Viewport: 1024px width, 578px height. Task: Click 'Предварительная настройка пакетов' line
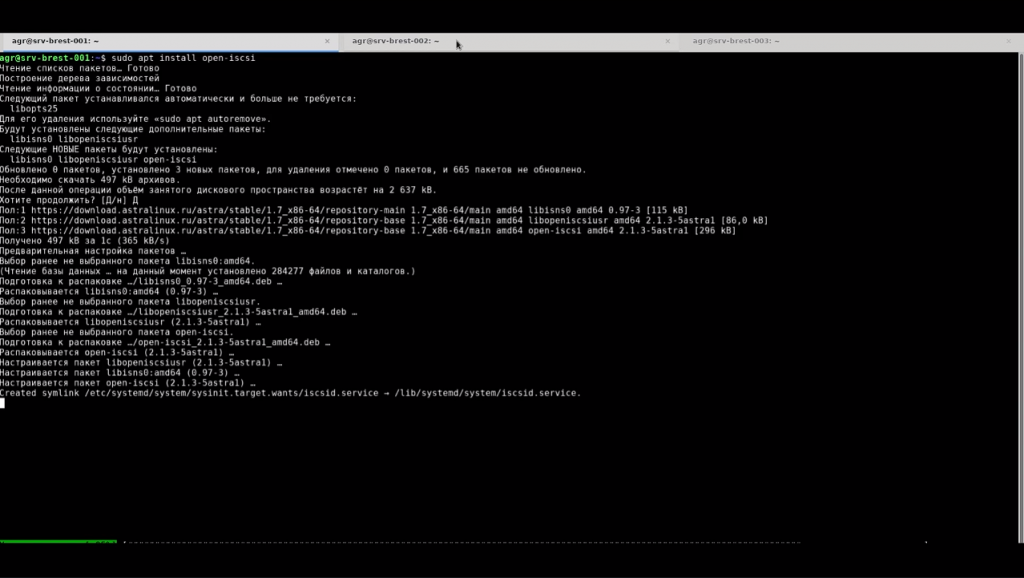[x=93, y=251]
